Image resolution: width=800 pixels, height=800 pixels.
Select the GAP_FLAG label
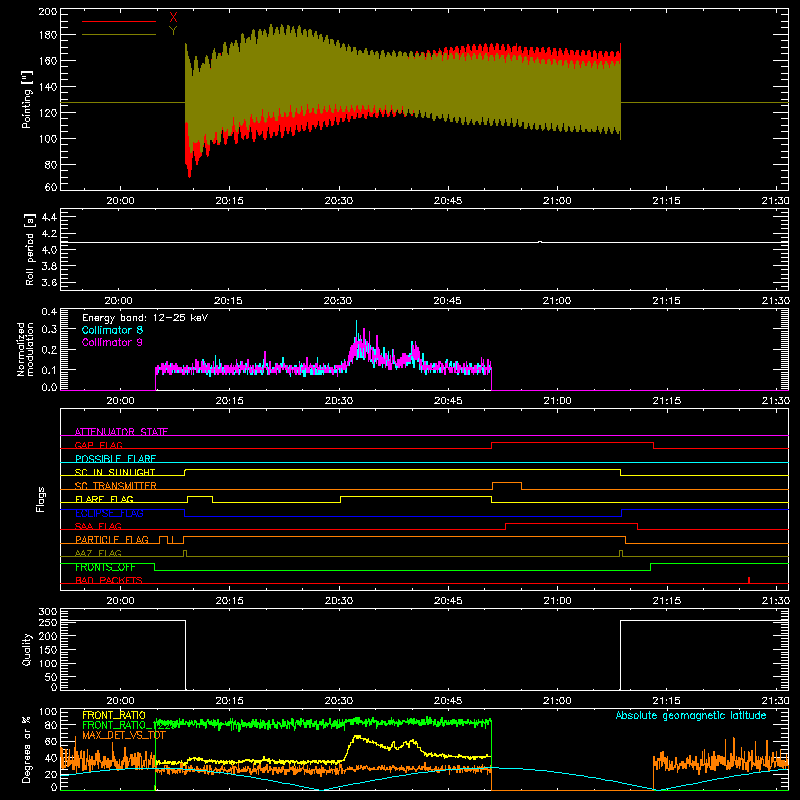pyautogui.click(x=98, y=445)
